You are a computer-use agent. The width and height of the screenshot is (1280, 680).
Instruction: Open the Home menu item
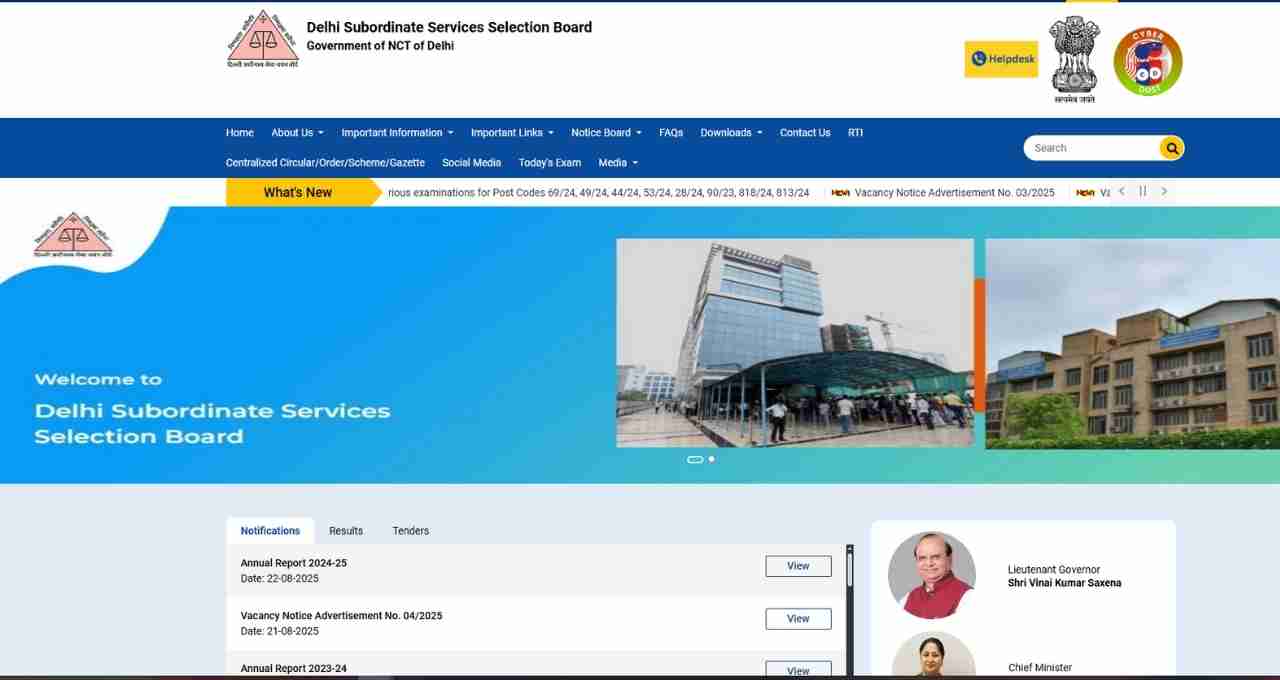pos(240,132)
